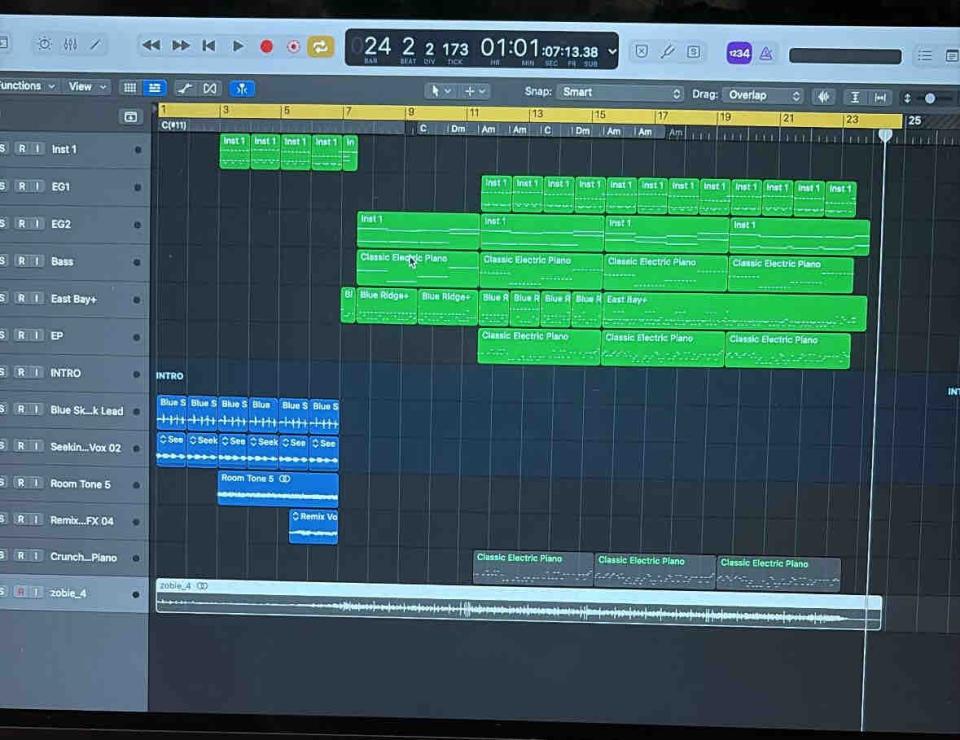This screenshot has width=960, height=740.
Task: Adjust the vertical zoom slider
Action: tap(928, 98)
